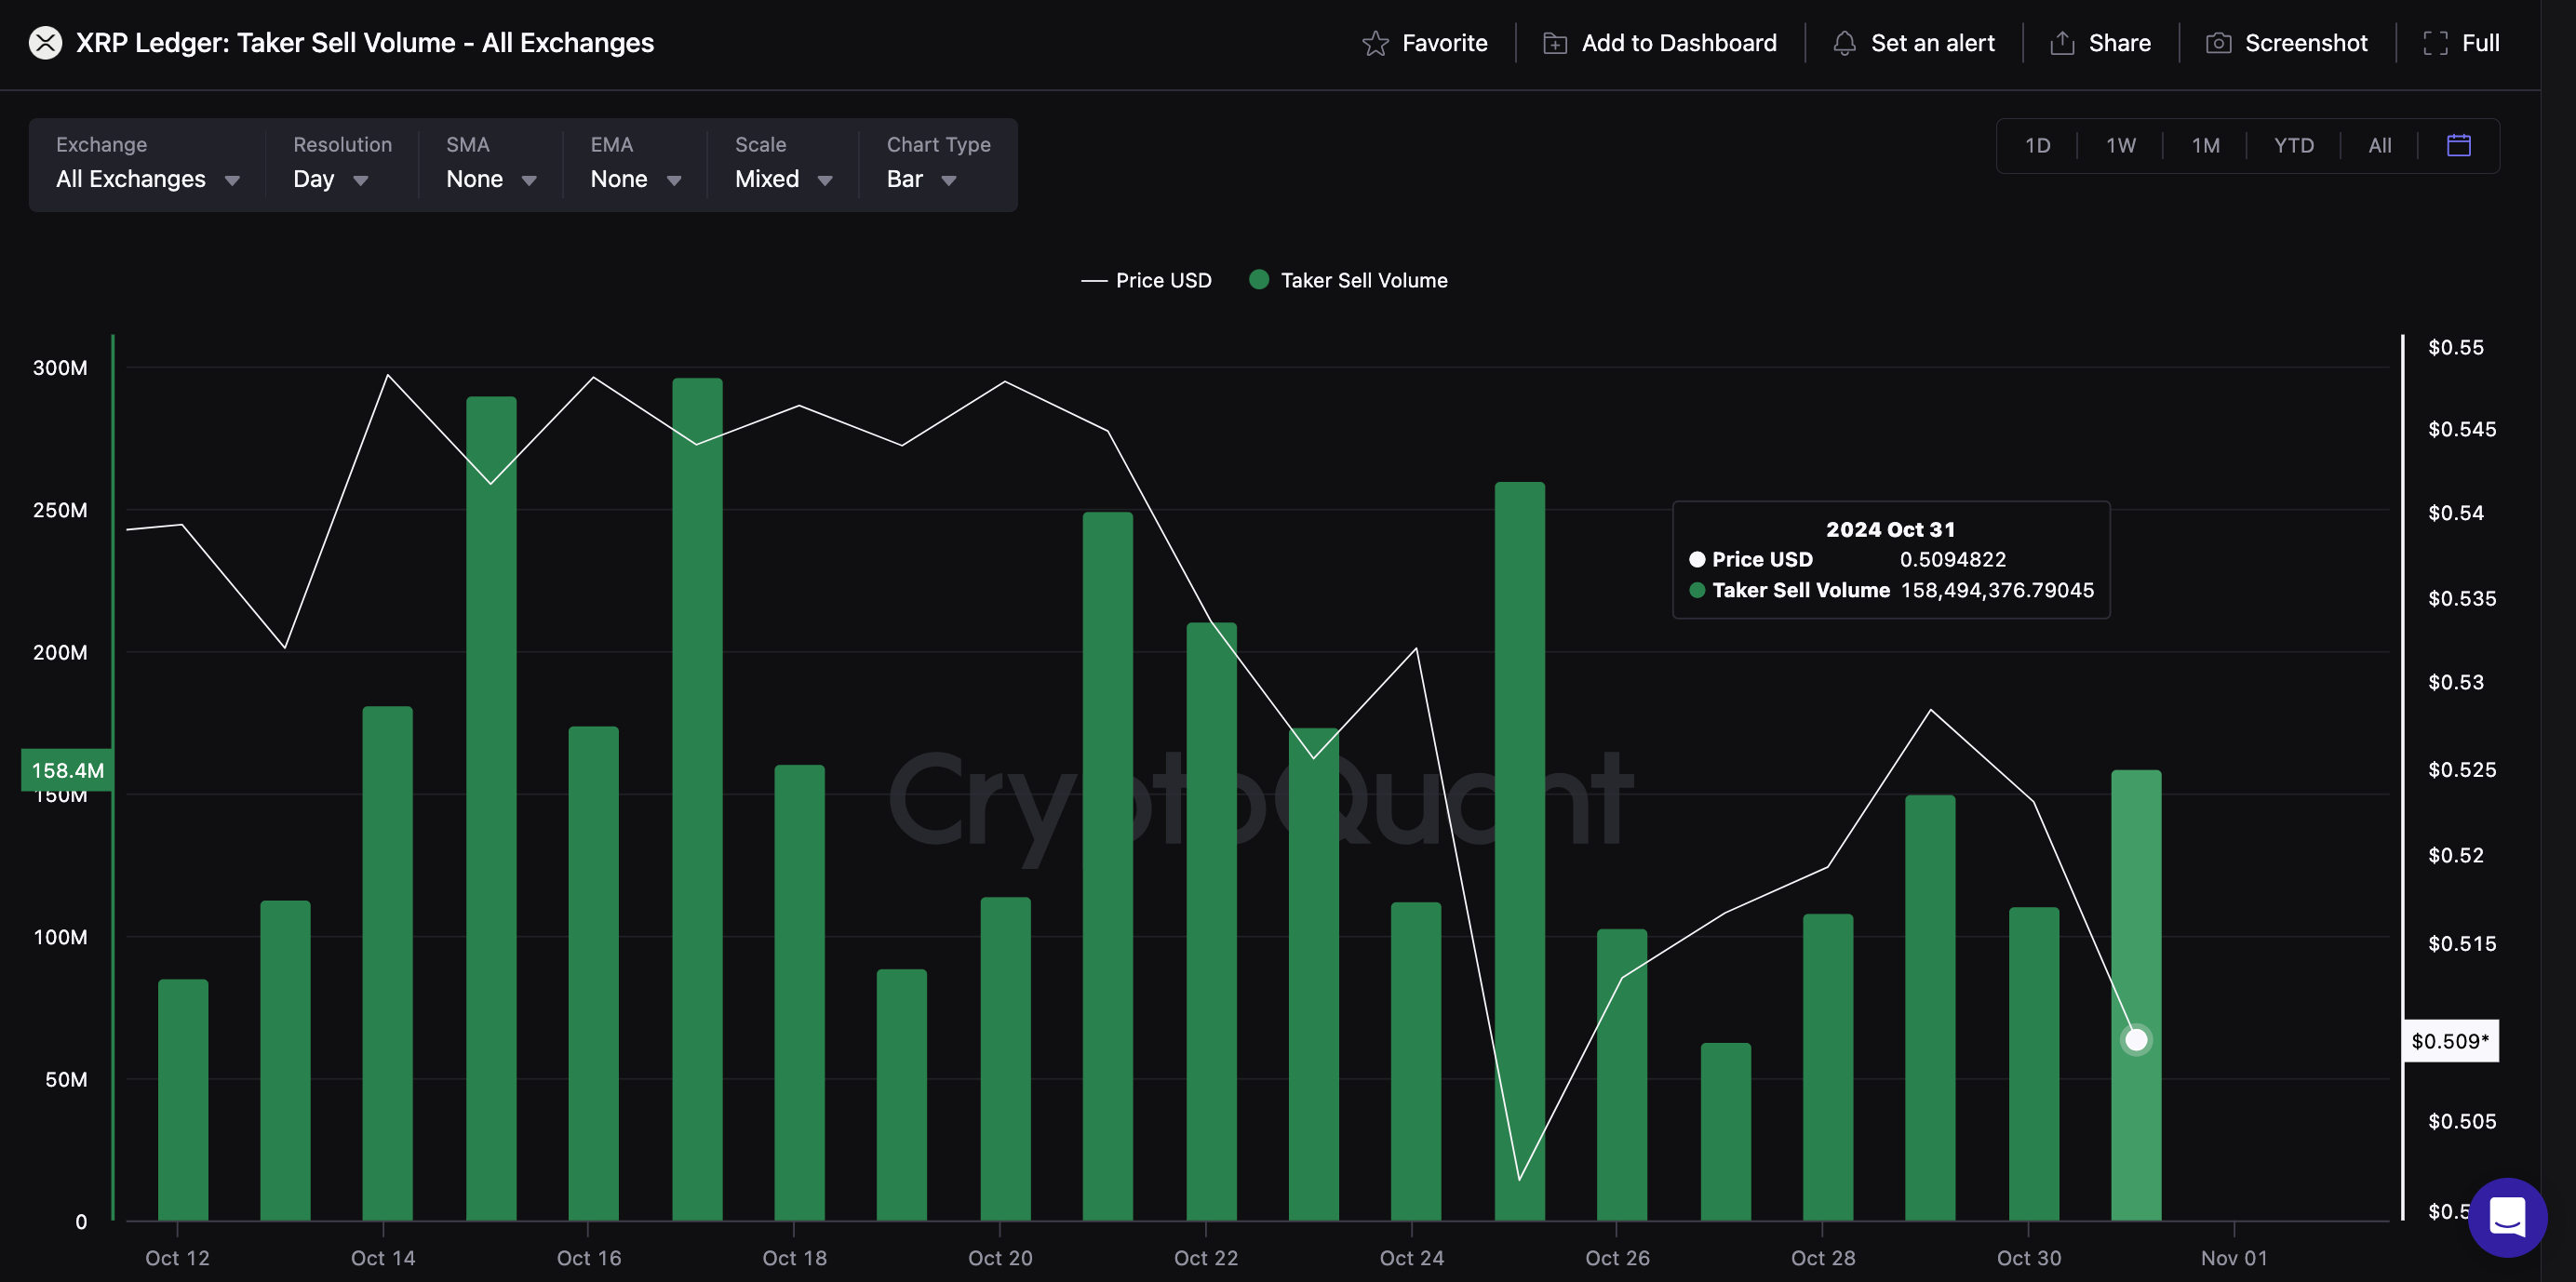Viewport: 2576px width, 1282px height.
Task: Share this chart
Action: tap(2100, 43)
